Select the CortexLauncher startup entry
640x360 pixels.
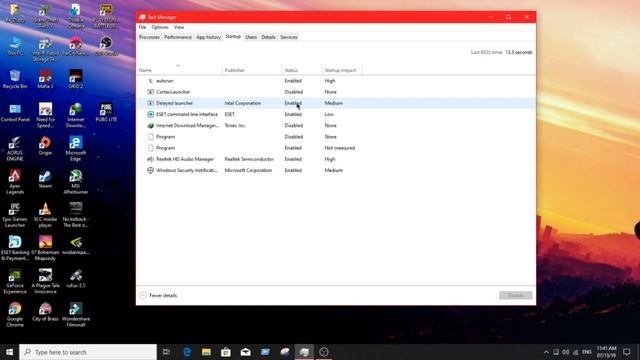click(336, 92)
